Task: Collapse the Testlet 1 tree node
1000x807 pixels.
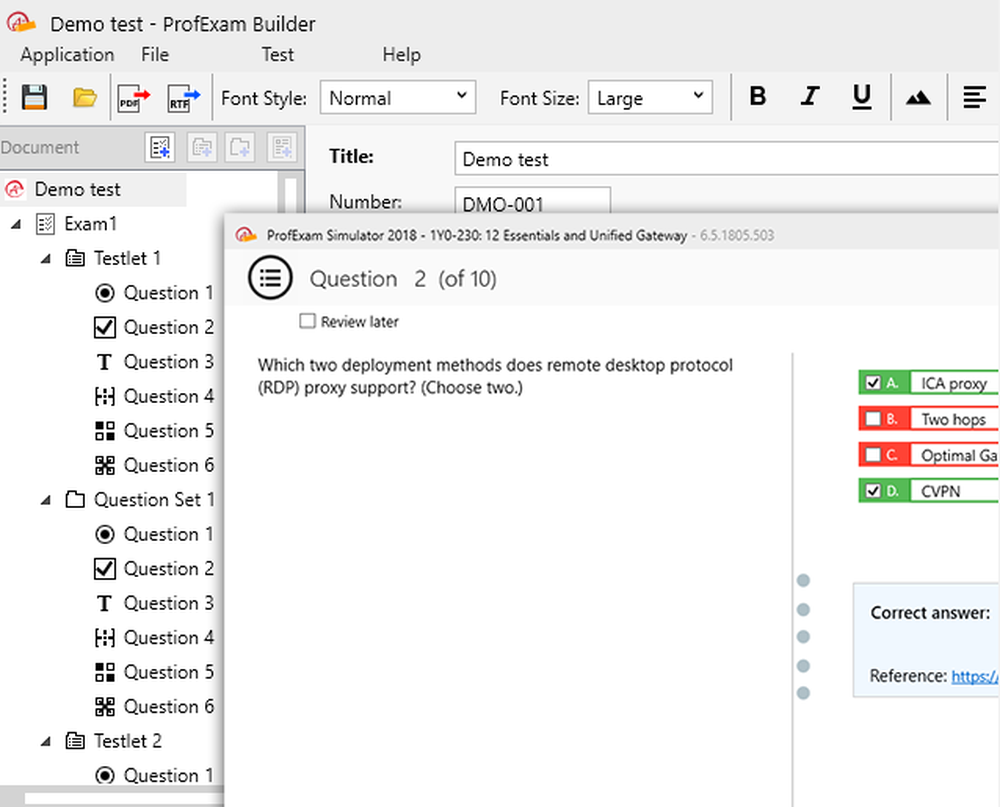Action: click(x=45, y=258)
